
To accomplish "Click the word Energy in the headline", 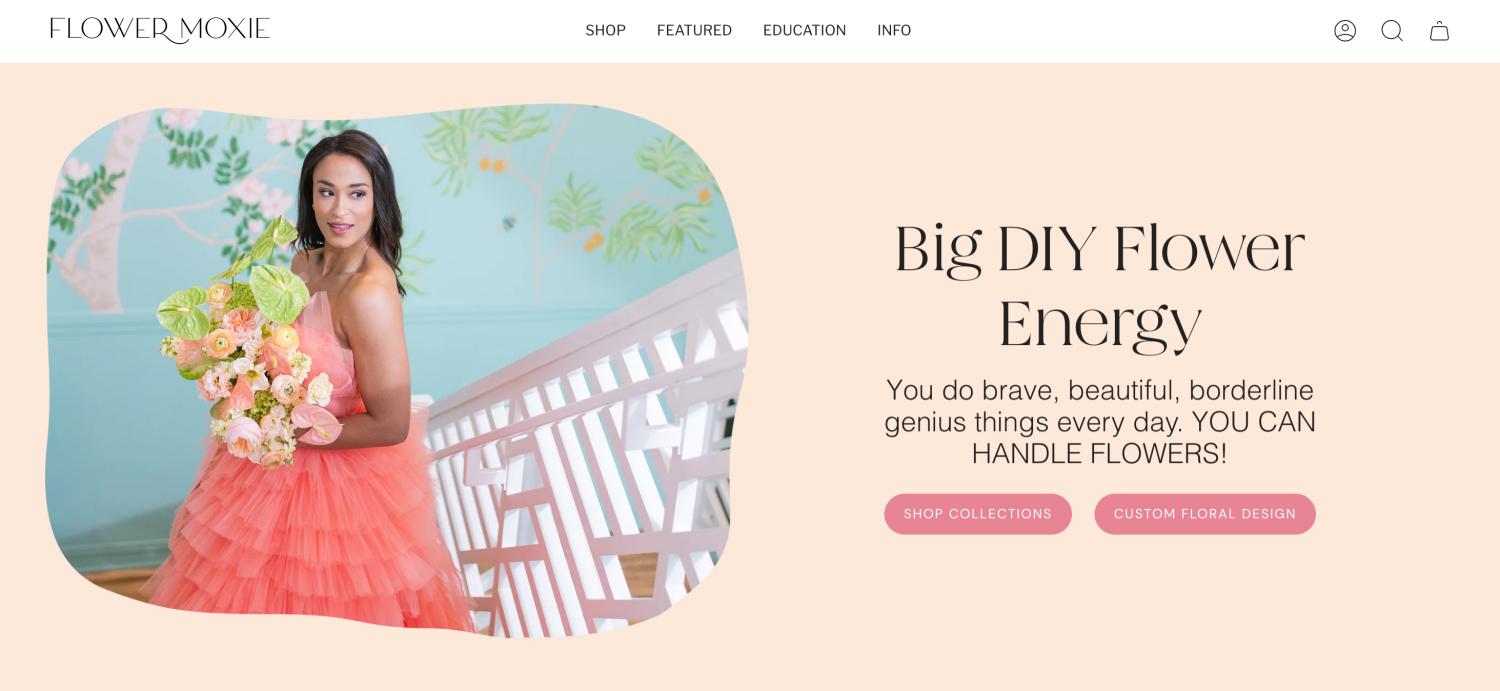I will 1100,324.
